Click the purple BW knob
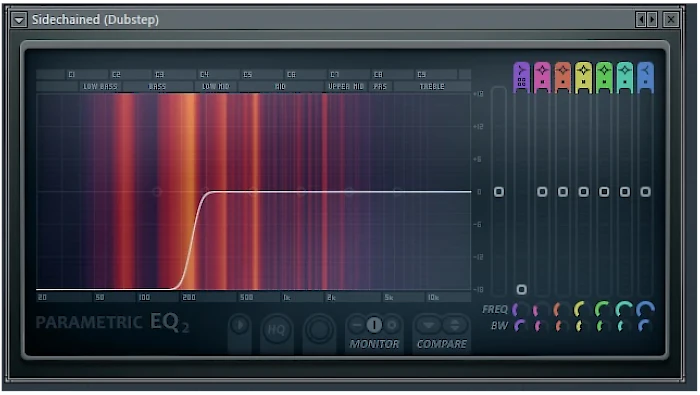700x395 pixels. [521, 326]
